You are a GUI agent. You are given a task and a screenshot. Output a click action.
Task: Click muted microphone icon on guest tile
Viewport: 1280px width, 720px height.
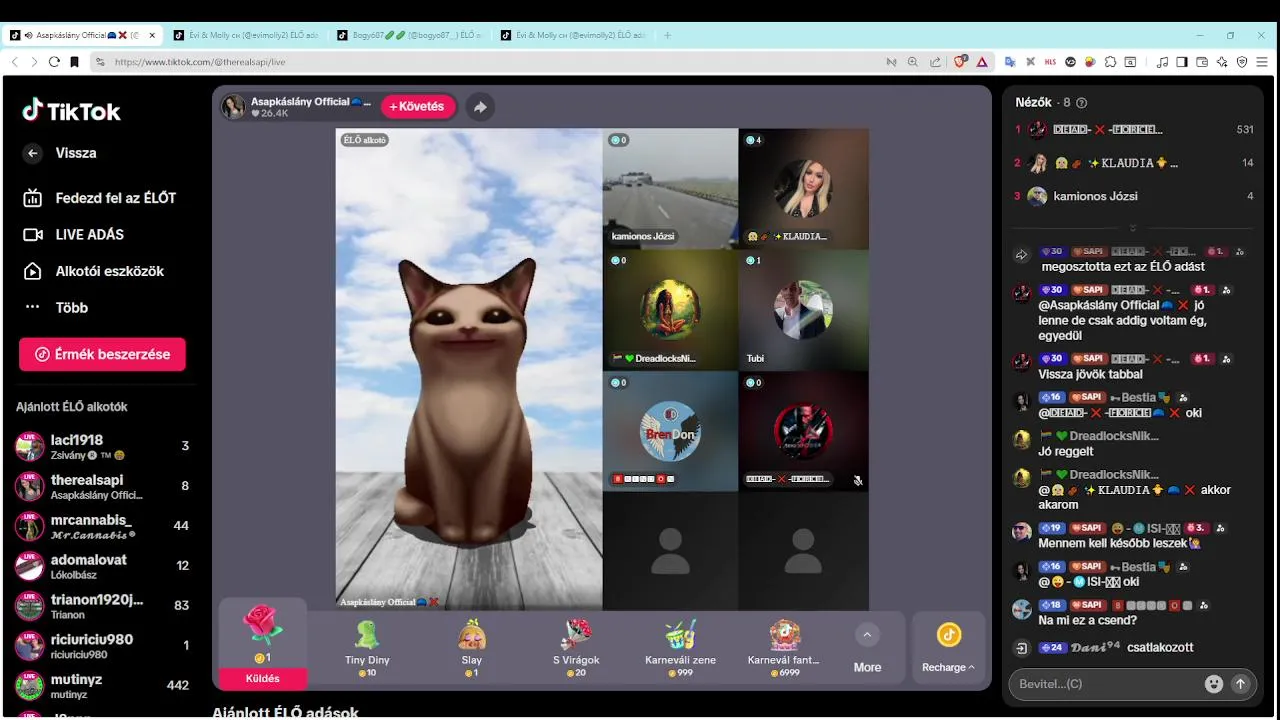(x=857, y=480)
